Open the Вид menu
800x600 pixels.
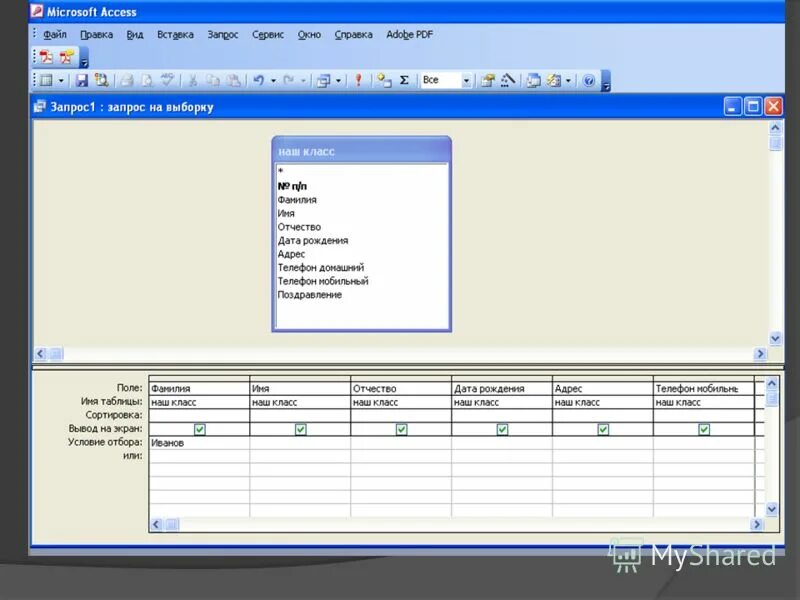coord(135,35)
